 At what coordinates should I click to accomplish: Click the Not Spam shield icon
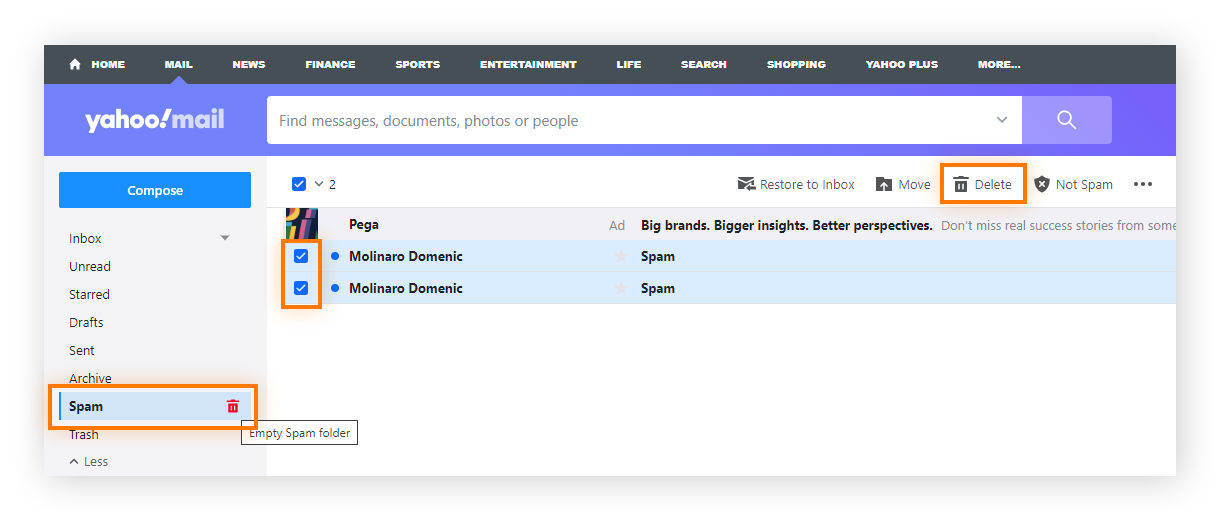click(1042, 184)
